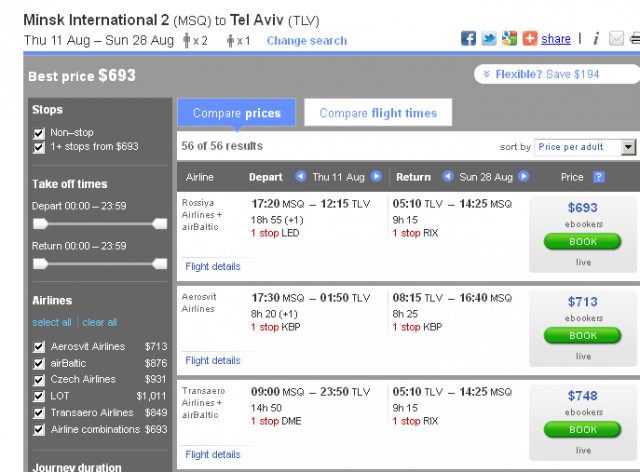The height and width of the screenshot is (472, 640).
Task: Select the Compare prices tab
Action: (x=236, y=113)
